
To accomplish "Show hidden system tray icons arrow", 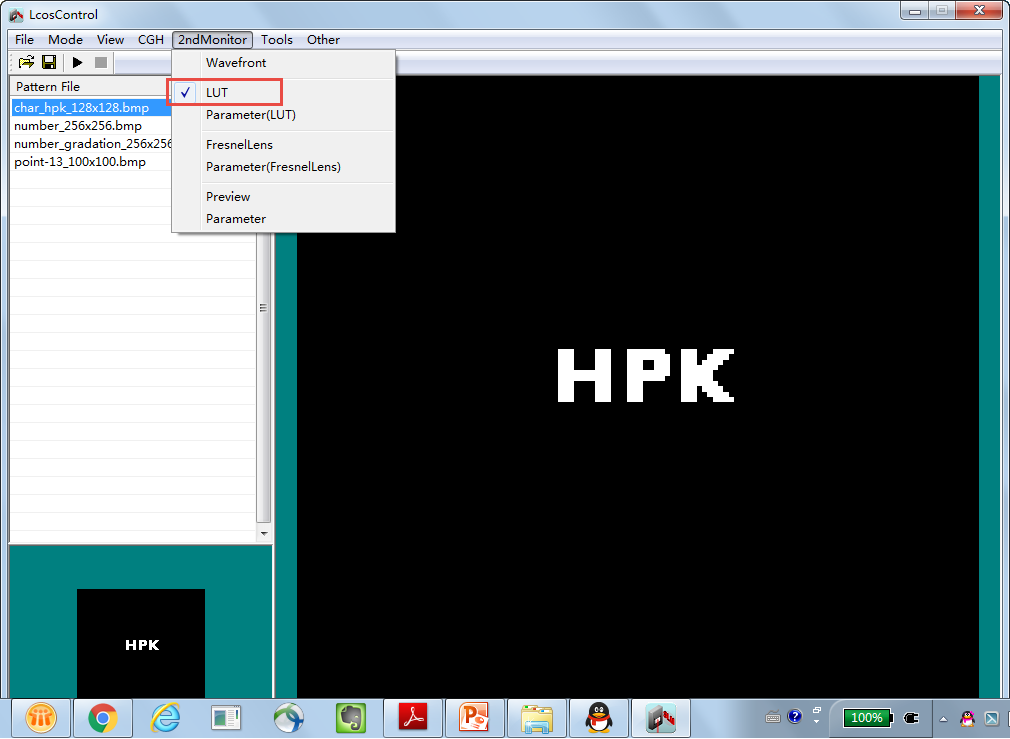I will (x=943, y=718).
